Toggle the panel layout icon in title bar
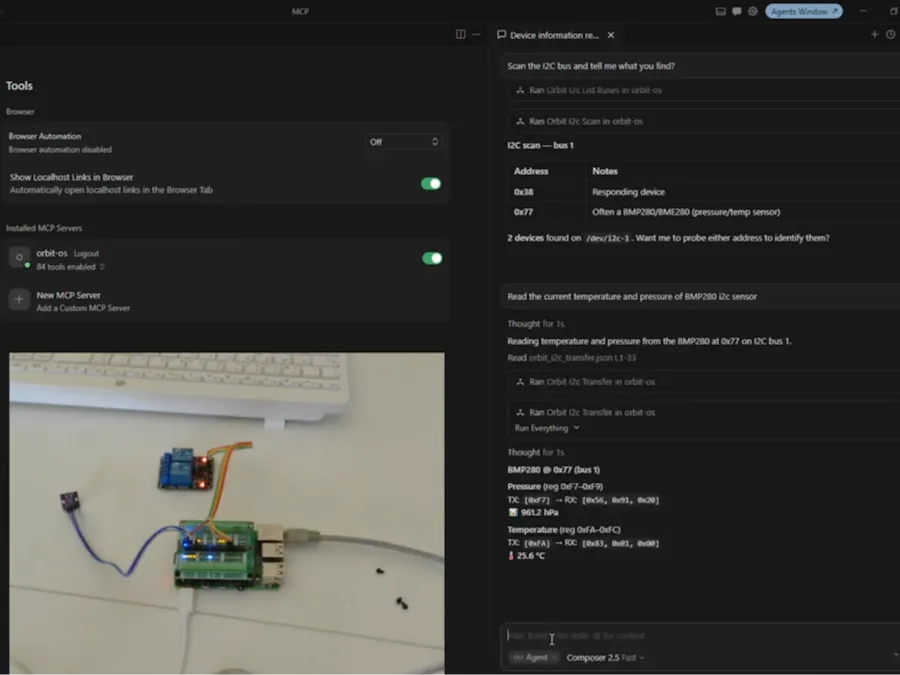Screen dimensions: 900x675 tap(720, 11)
